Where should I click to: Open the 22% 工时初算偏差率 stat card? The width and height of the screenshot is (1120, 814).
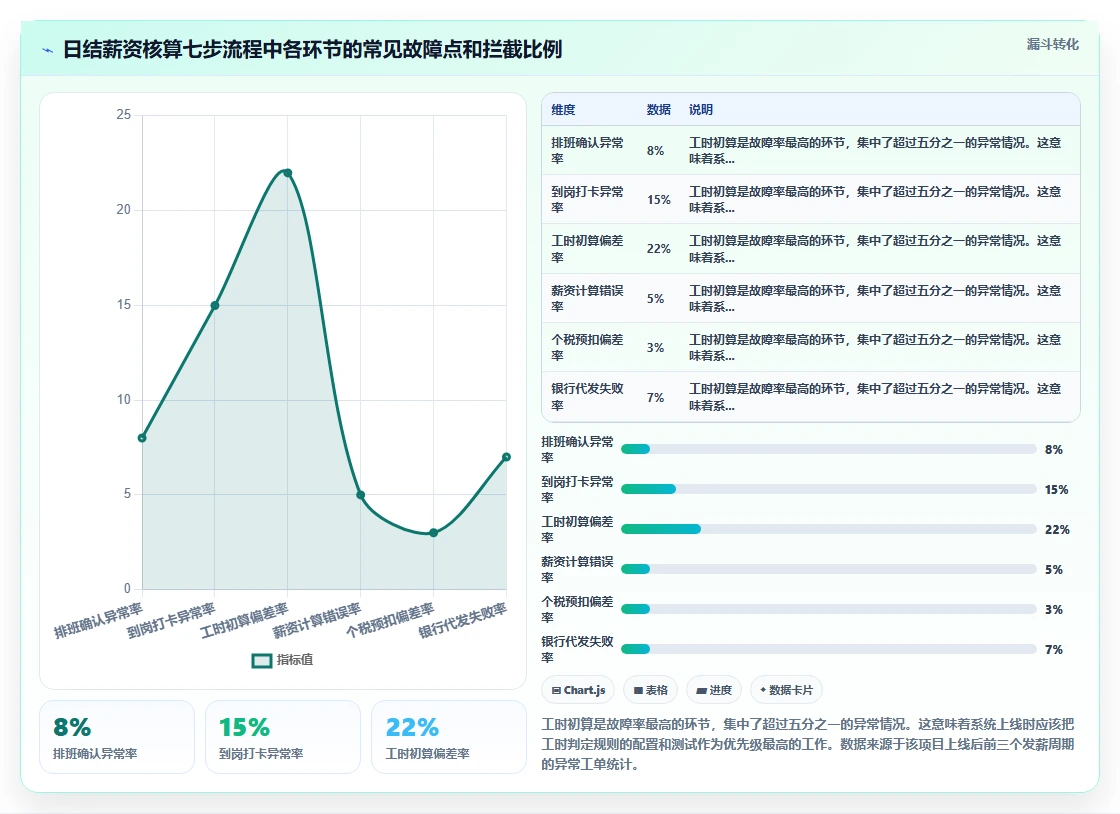(449, 737)
